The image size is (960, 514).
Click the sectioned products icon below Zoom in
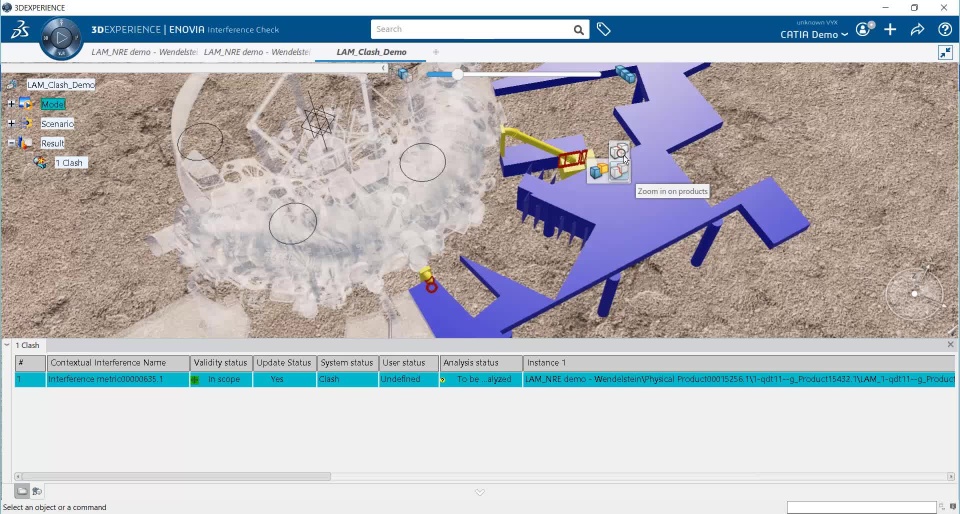tap(620, 171)
